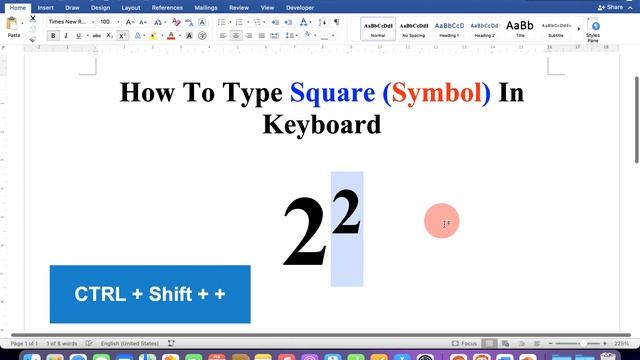Open the Layout tab
This screenshot has height=360, width=640.
(x=131, y=8)
